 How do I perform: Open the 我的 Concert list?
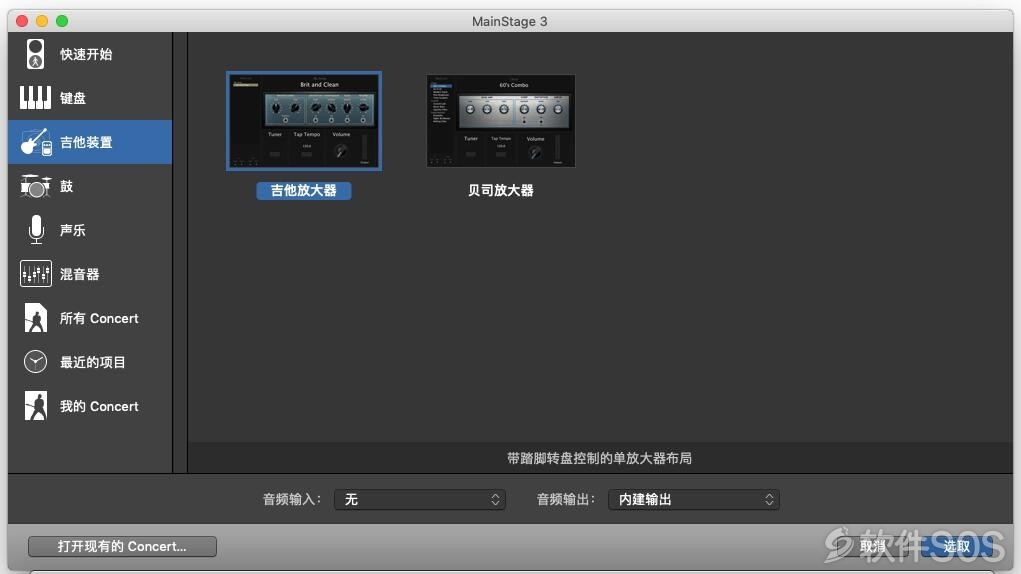tap(90, 406)
